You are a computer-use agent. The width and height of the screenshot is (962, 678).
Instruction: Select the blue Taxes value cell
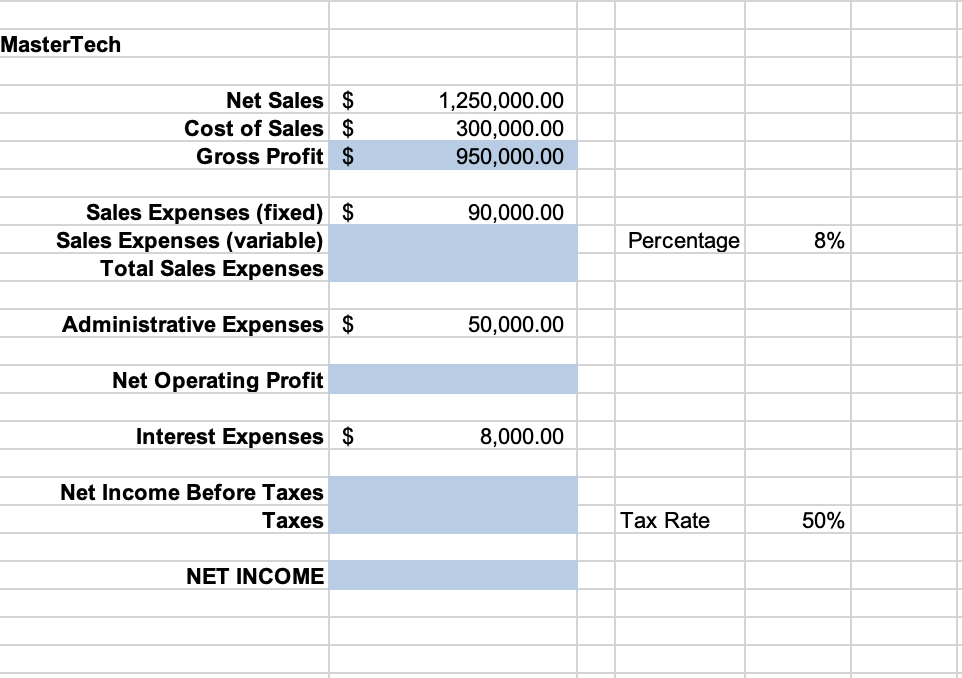point(453,520)
